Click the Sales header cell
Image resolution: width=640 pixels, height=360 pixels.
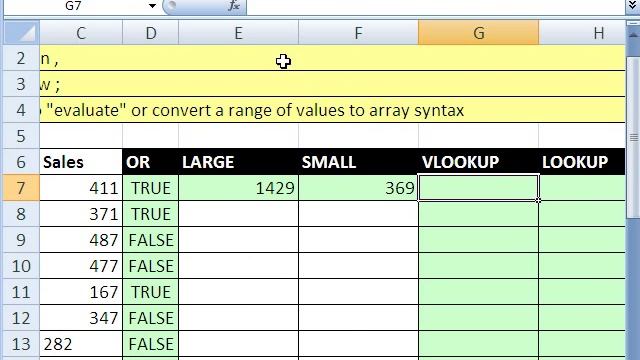tap(81, 162)
